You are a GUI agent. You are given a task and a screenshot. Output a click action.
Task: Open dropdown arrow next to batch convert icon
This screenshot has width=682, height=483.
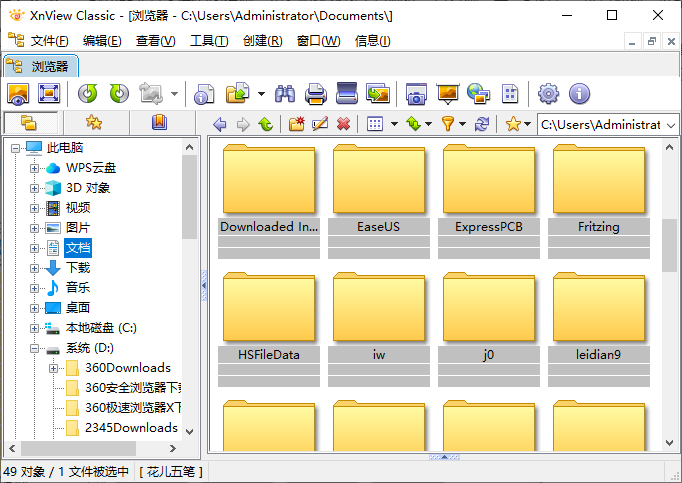point(261,94)
